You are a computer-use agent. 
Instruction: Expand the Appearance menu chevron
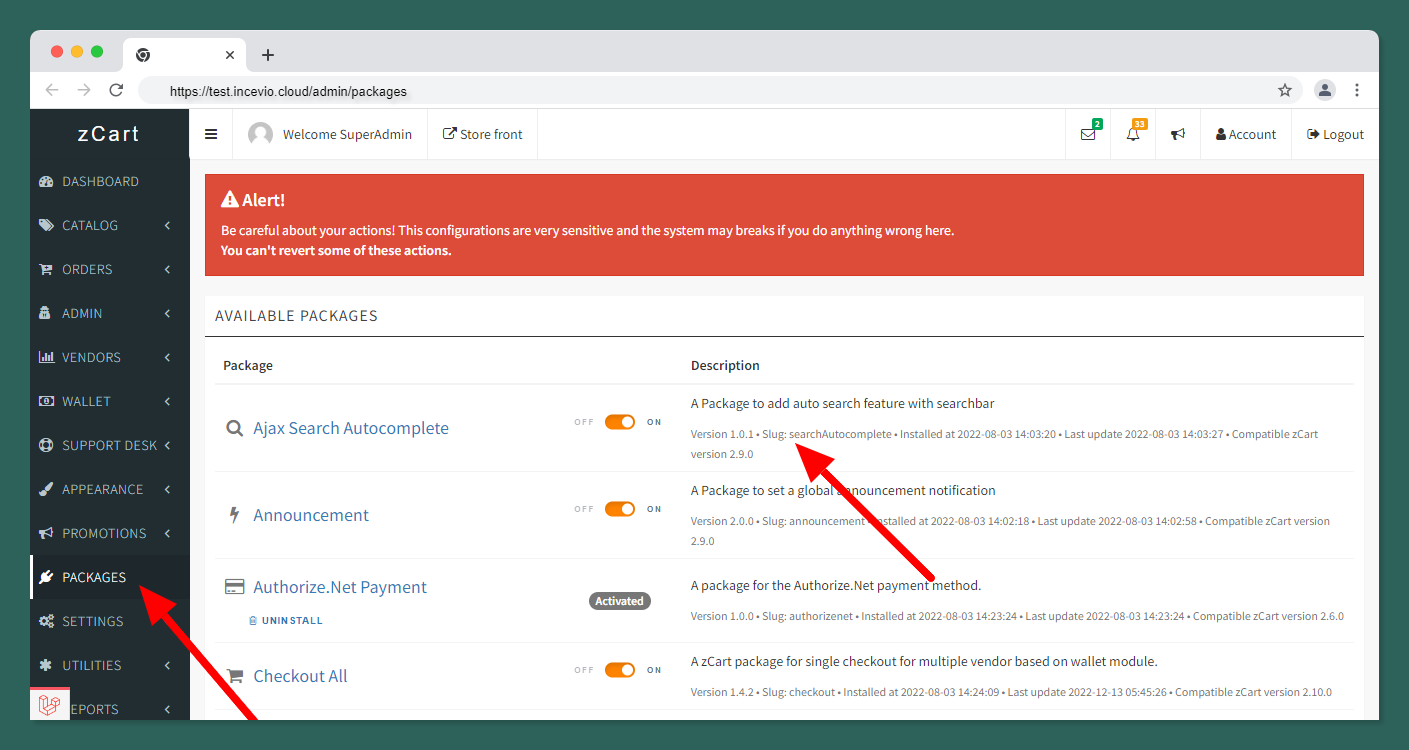[x=168, y=489]
